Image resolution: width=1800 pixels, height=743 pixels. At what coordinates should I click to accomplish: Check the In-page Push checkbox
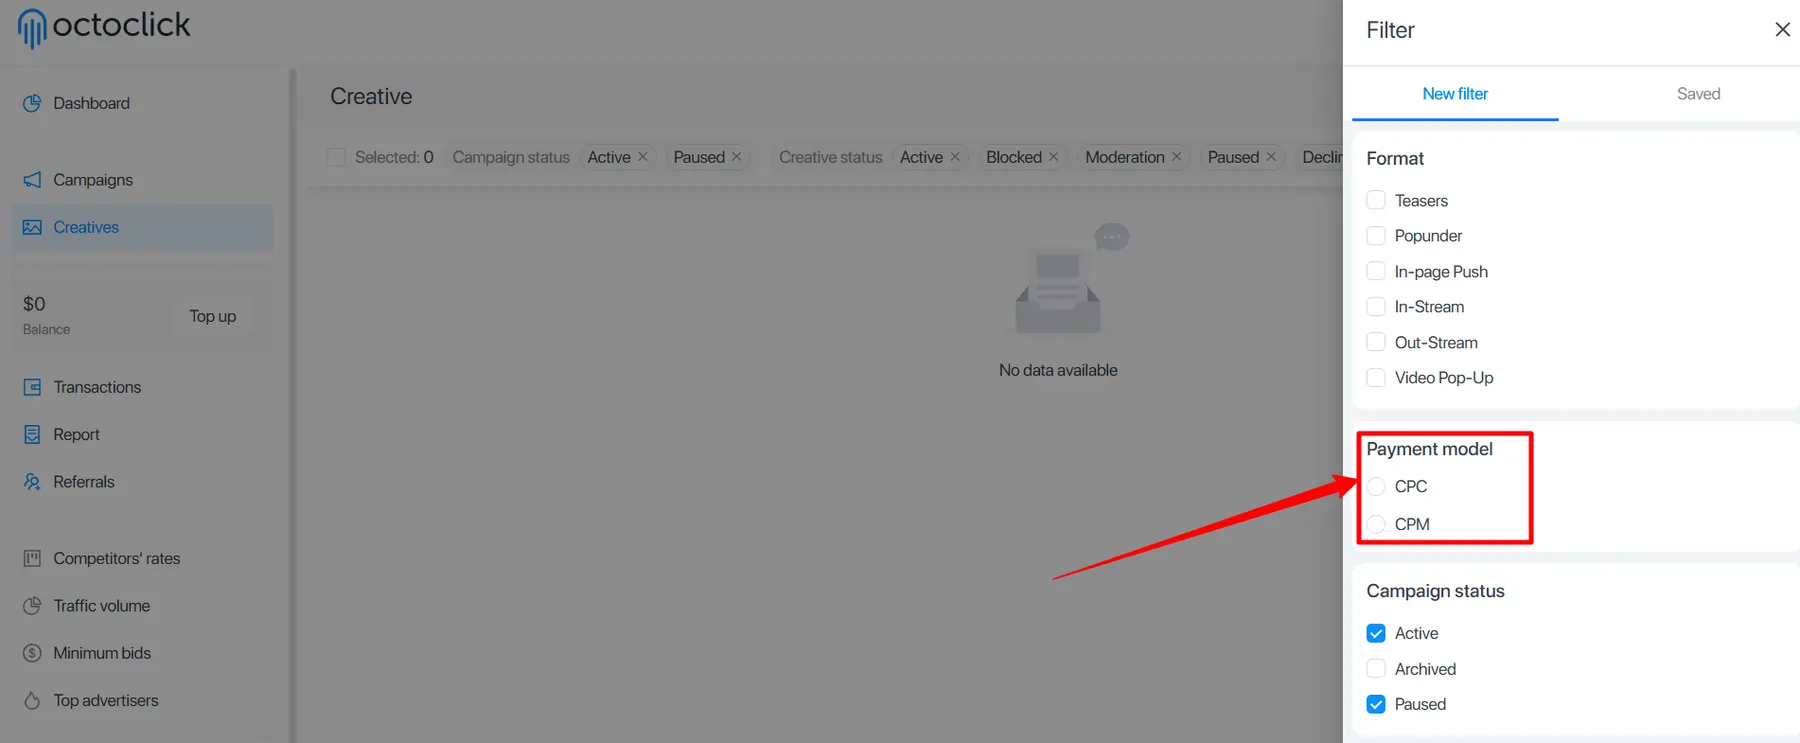(1376, 271)
